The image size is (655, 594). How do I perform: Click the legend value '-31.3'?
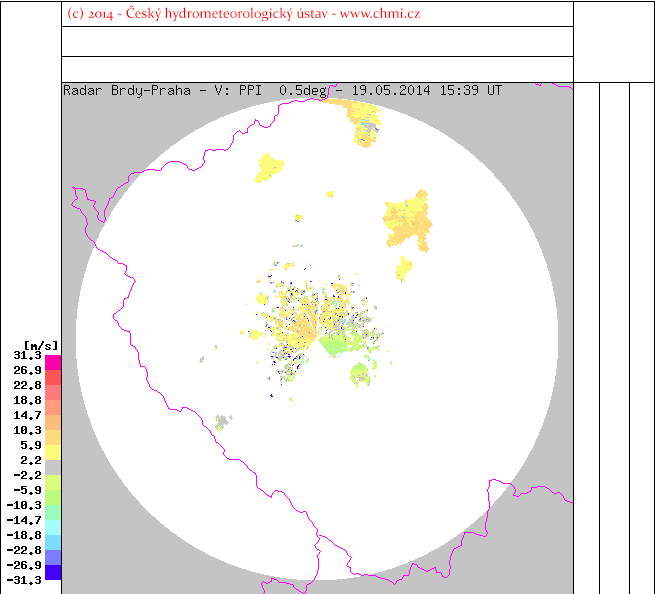click(x=24, y=580)
